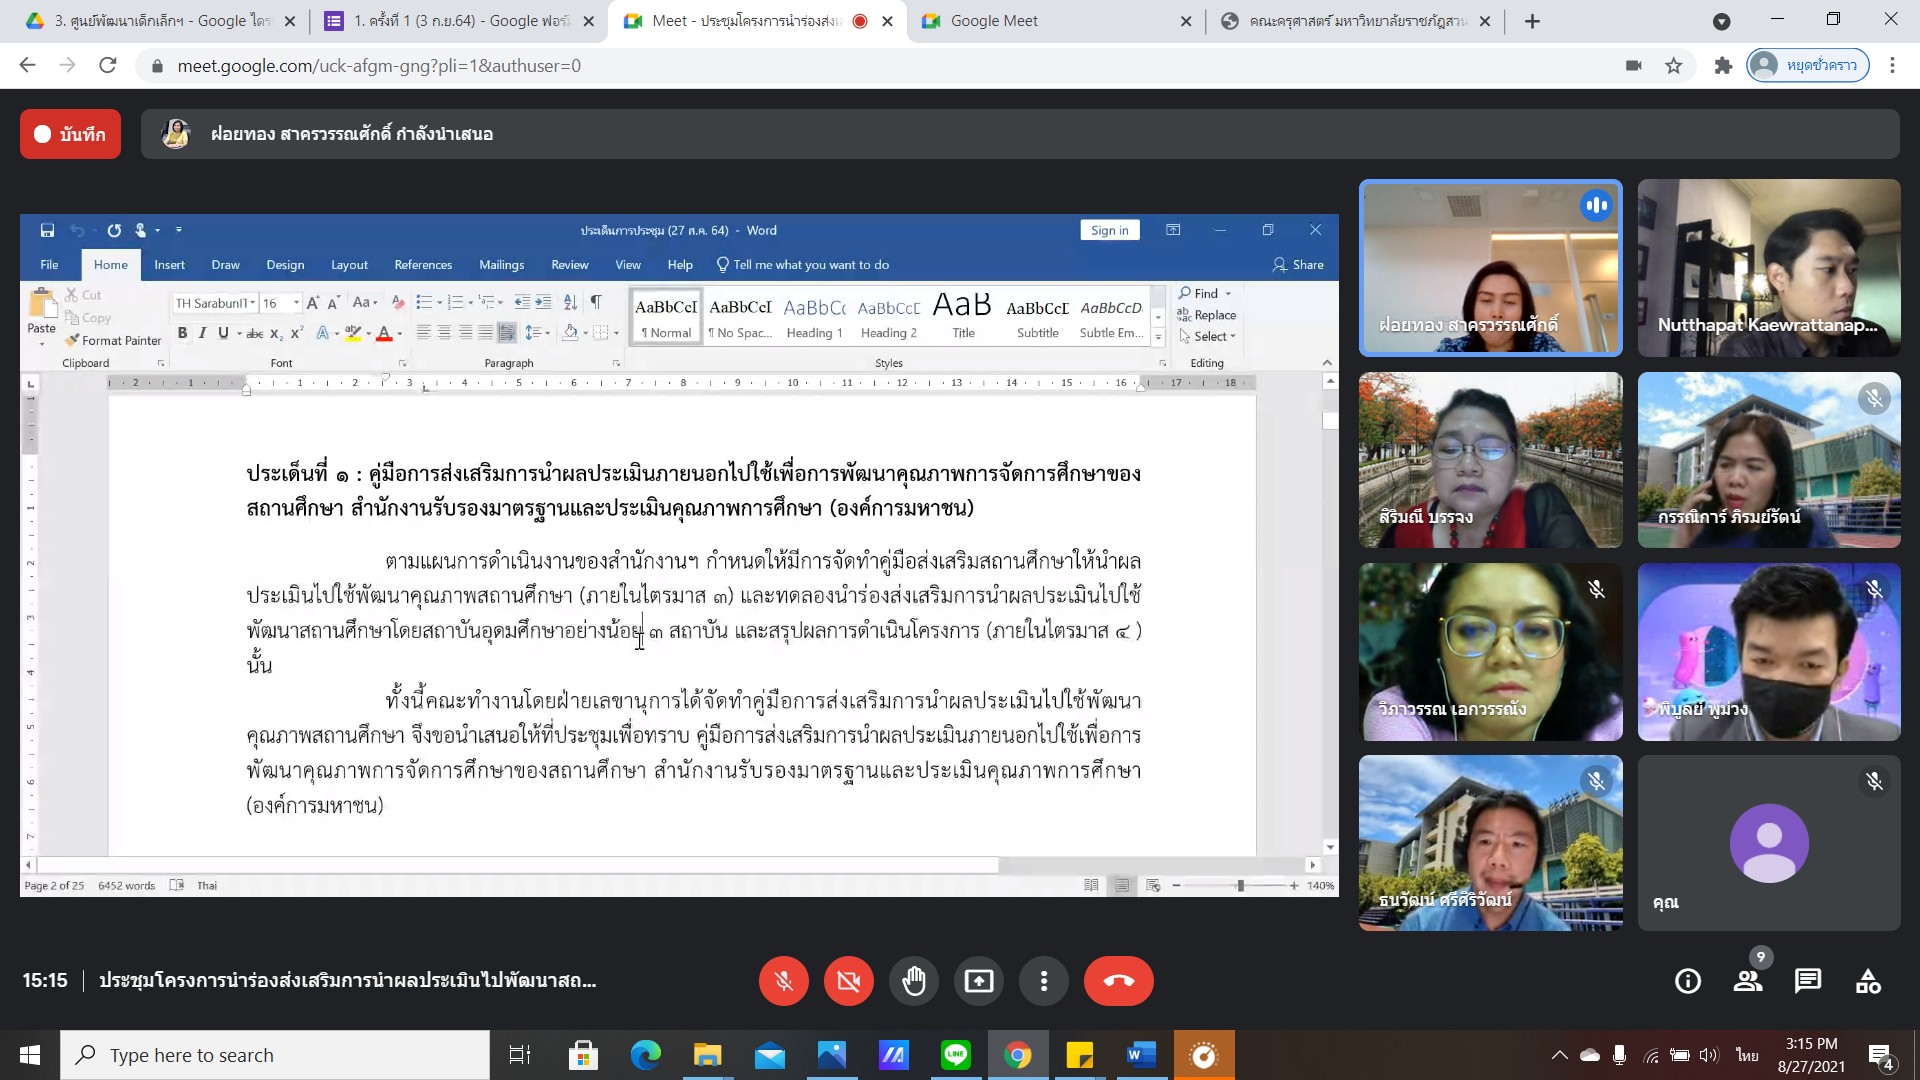Click the Chrome profile button
The height and width of the screenshot is (1080, 1920).
coord(1807,66)
